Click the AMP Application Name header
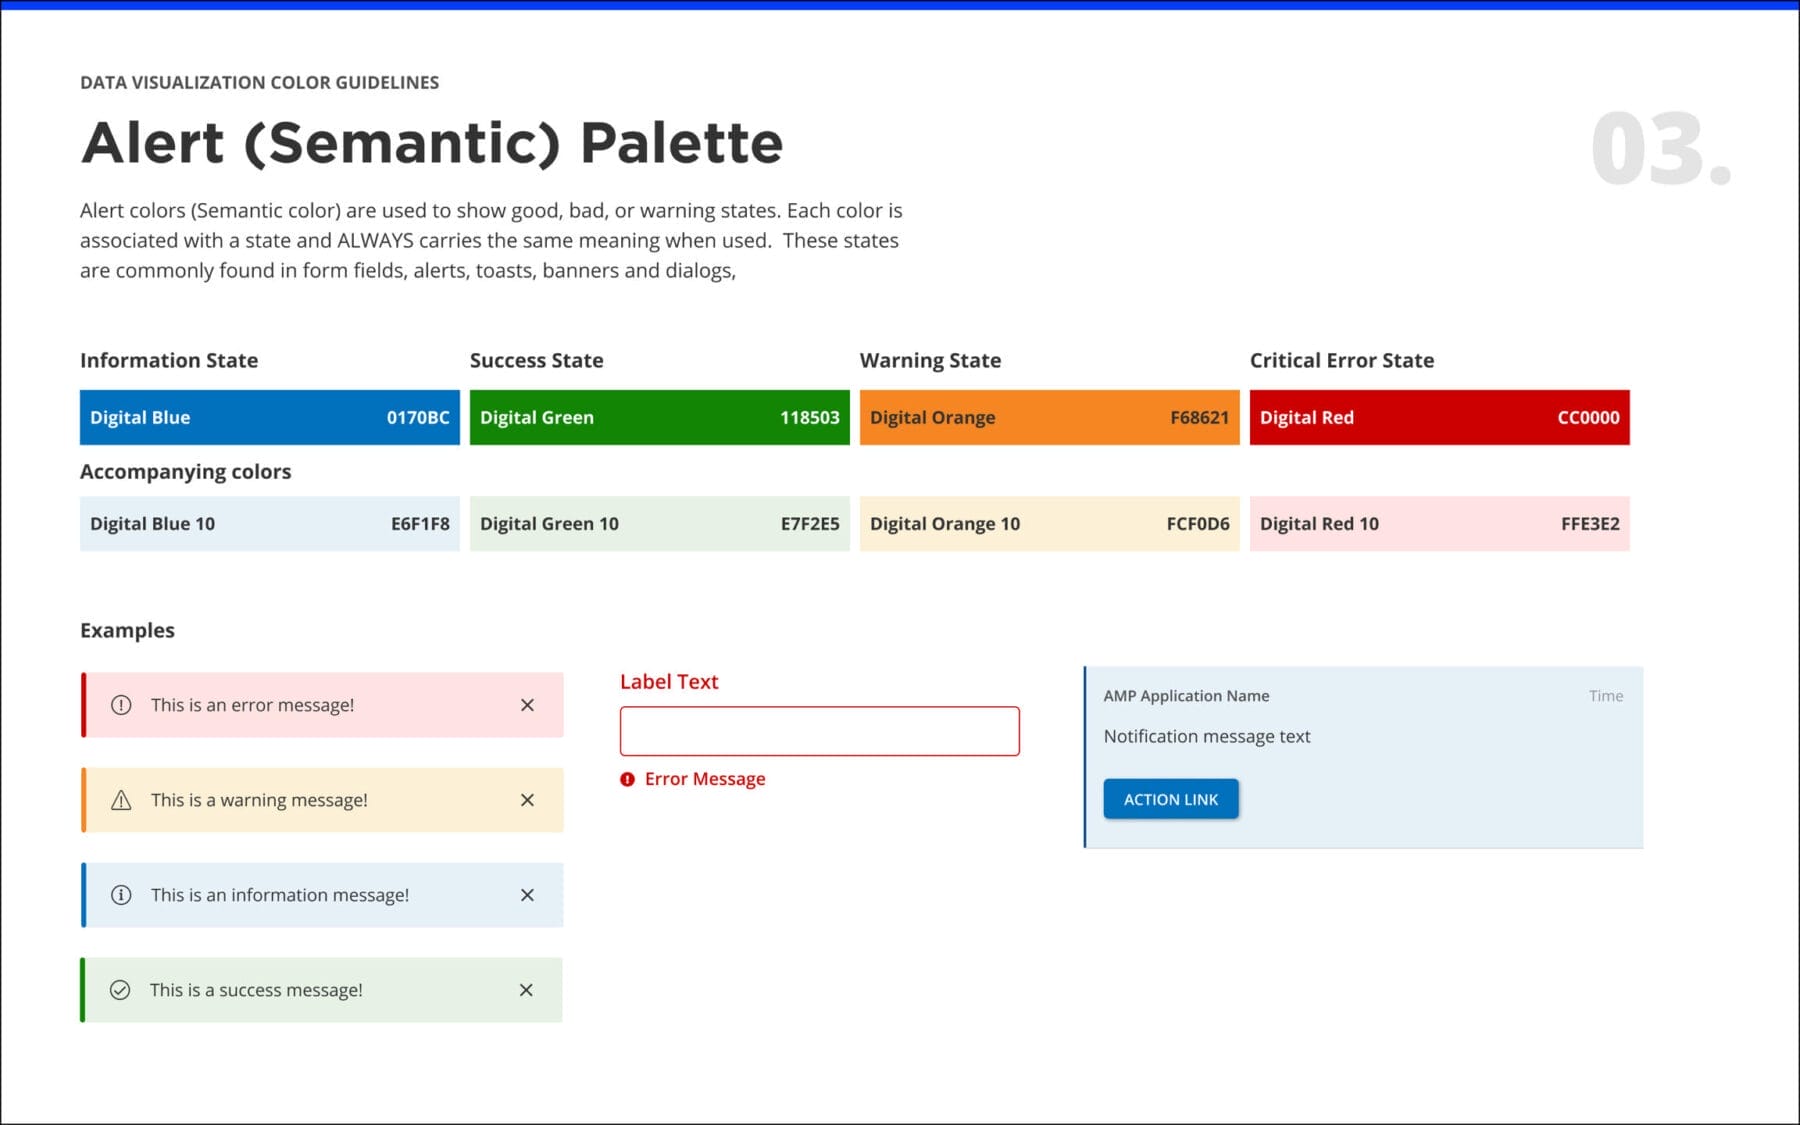The image size is (1800, 1125). [x=1186, y=695]
